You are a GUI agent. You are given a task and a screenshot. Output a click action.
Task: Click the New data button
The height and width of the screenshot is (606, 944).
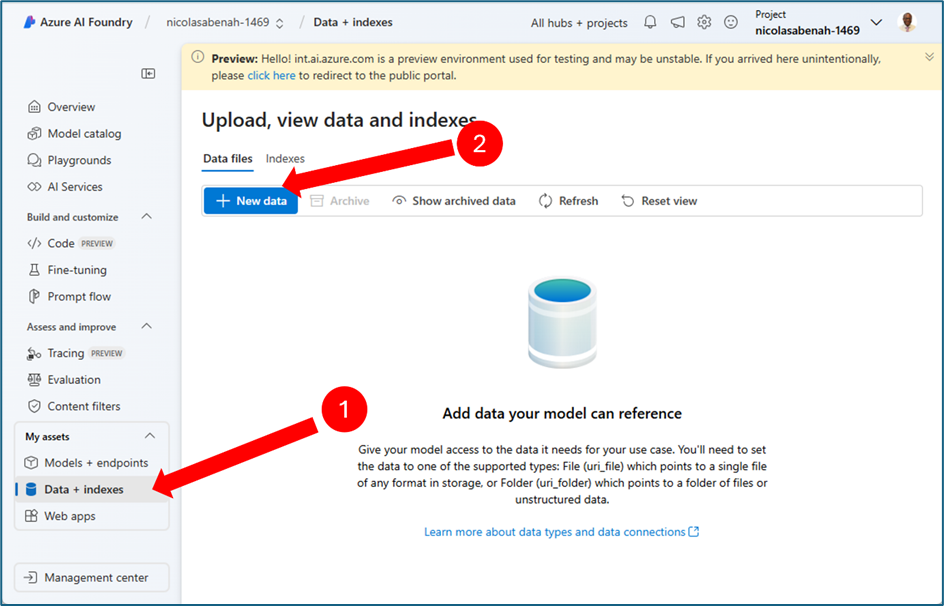250,201
